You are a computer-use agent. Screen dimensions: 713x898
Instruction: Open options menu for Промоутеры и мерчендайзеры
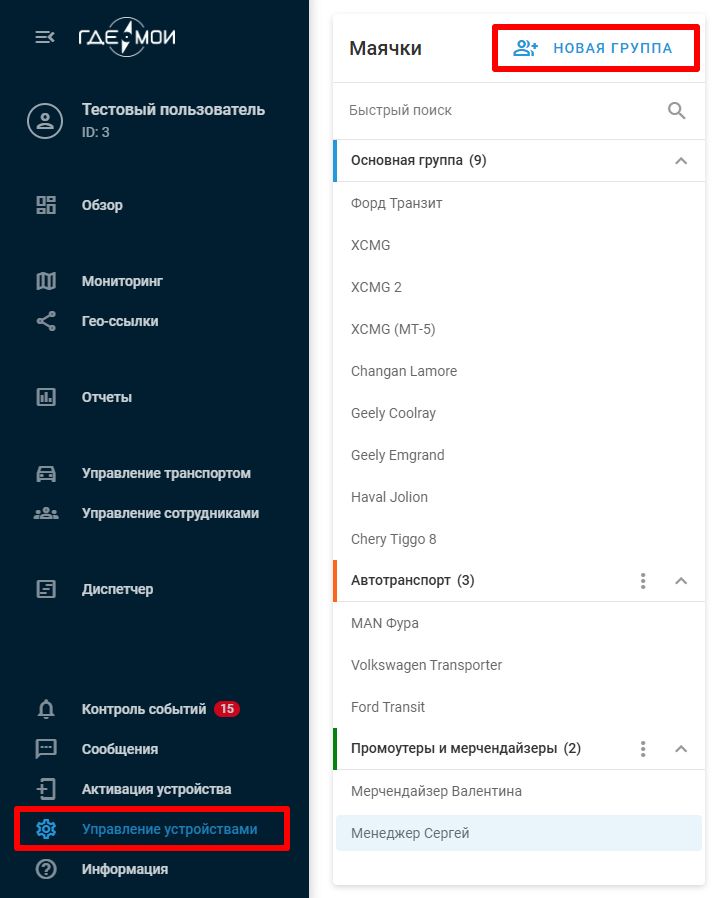[x=643, y=748]
